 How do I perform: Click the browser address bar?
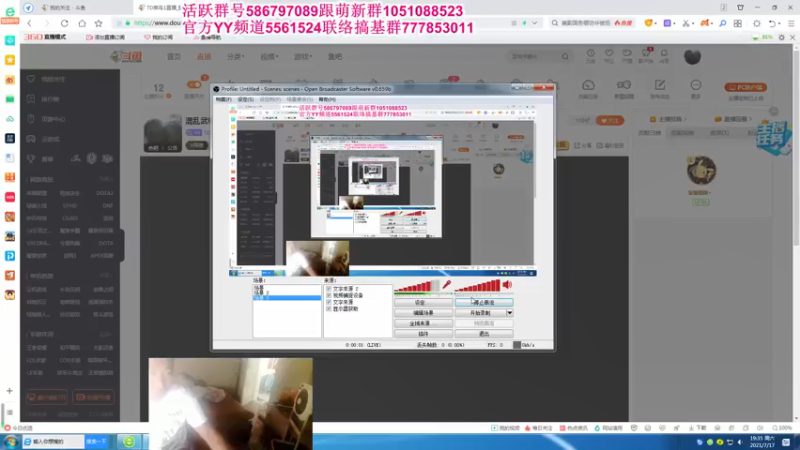327,23
